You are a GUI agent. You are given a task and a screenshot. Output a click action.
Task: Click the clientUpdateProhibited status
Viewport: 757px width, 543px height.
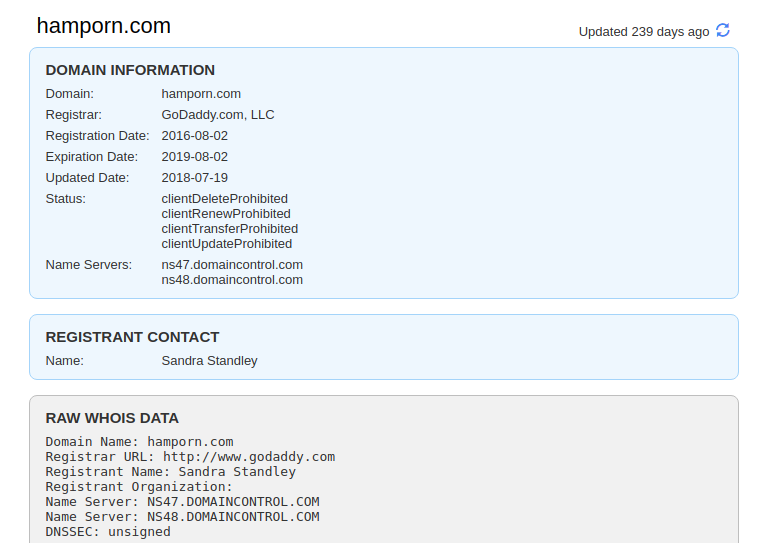(x=226, y=244)
